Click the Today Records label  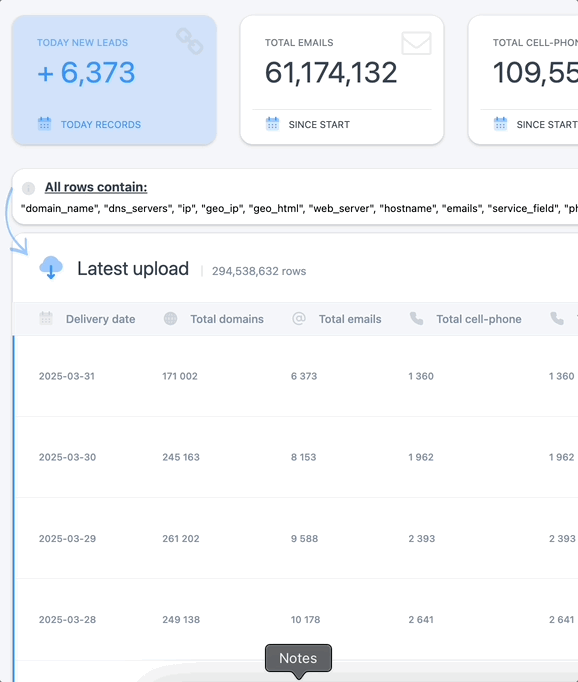click(101, 124)
